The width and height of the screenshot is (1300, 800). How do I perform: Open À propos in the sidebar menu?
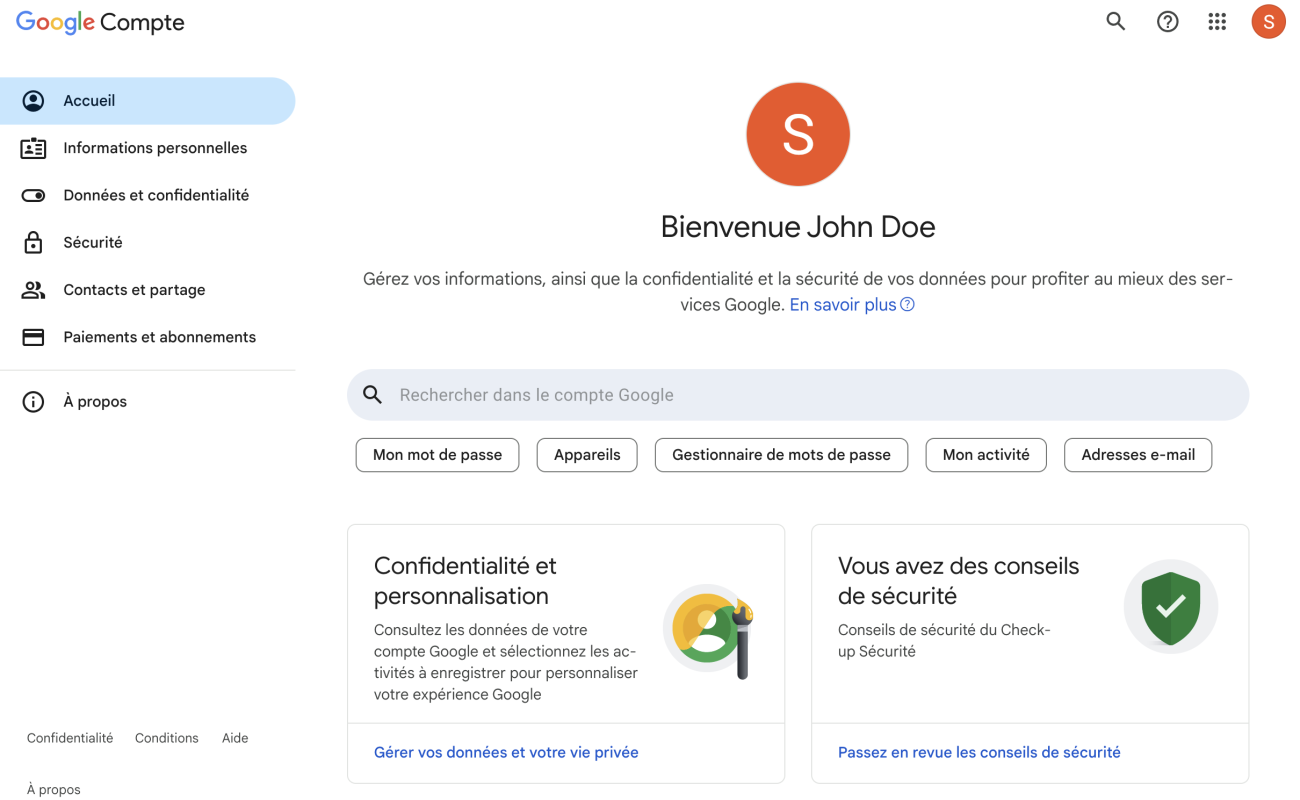pyautogui.click(x=148, y=402)
